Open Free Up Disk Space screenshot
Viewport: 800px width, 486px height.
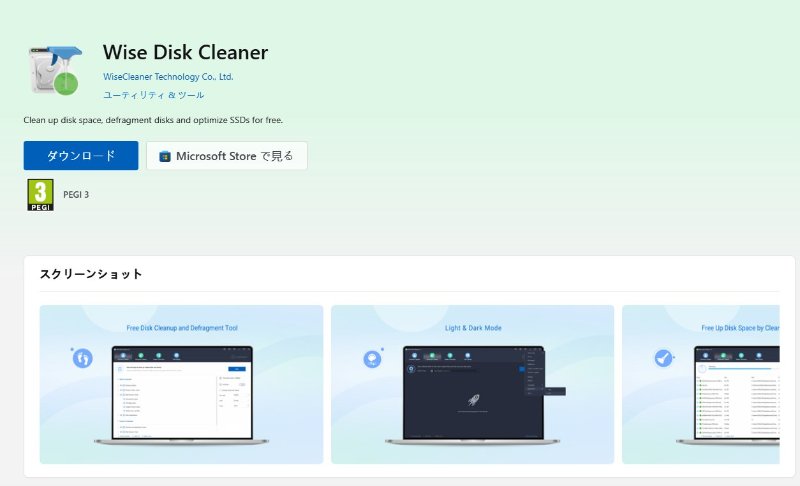coord(701,384)
